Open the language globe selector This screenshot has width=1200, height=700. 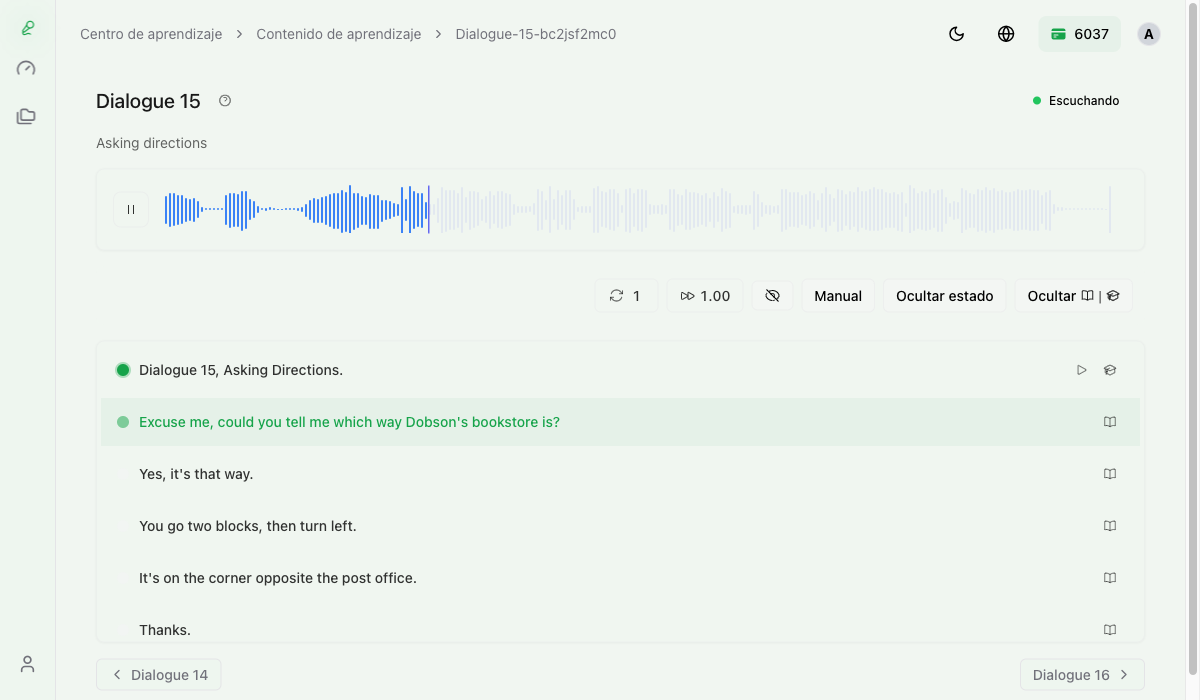tap(1006, 34)
